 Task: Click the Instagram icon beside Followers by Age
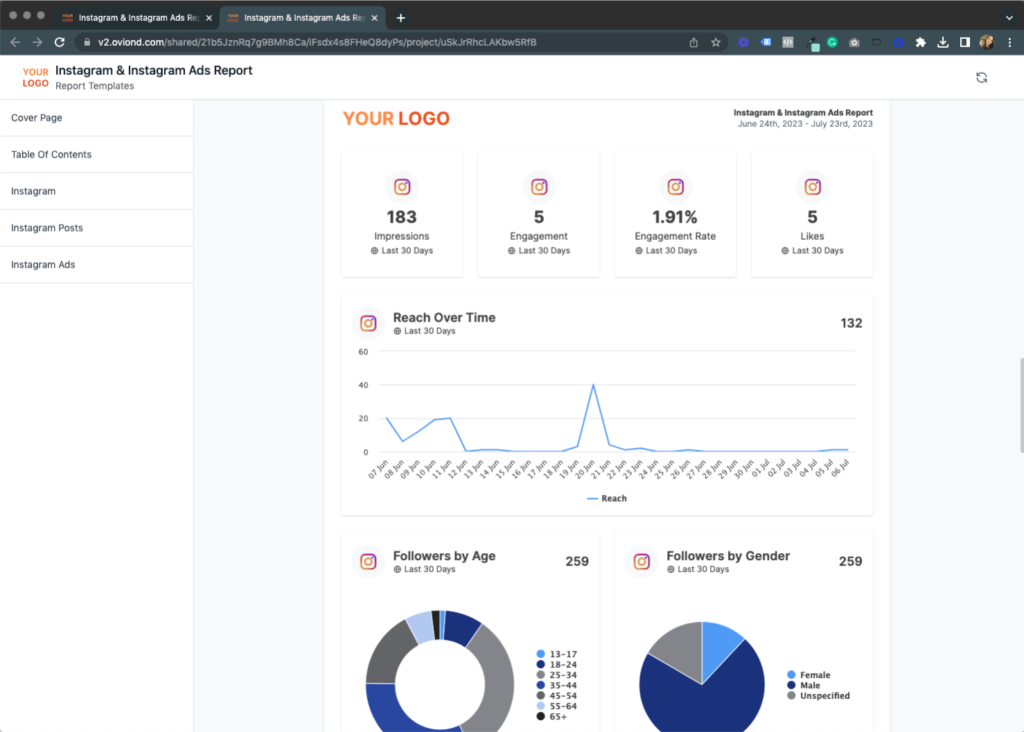point(368,562)
